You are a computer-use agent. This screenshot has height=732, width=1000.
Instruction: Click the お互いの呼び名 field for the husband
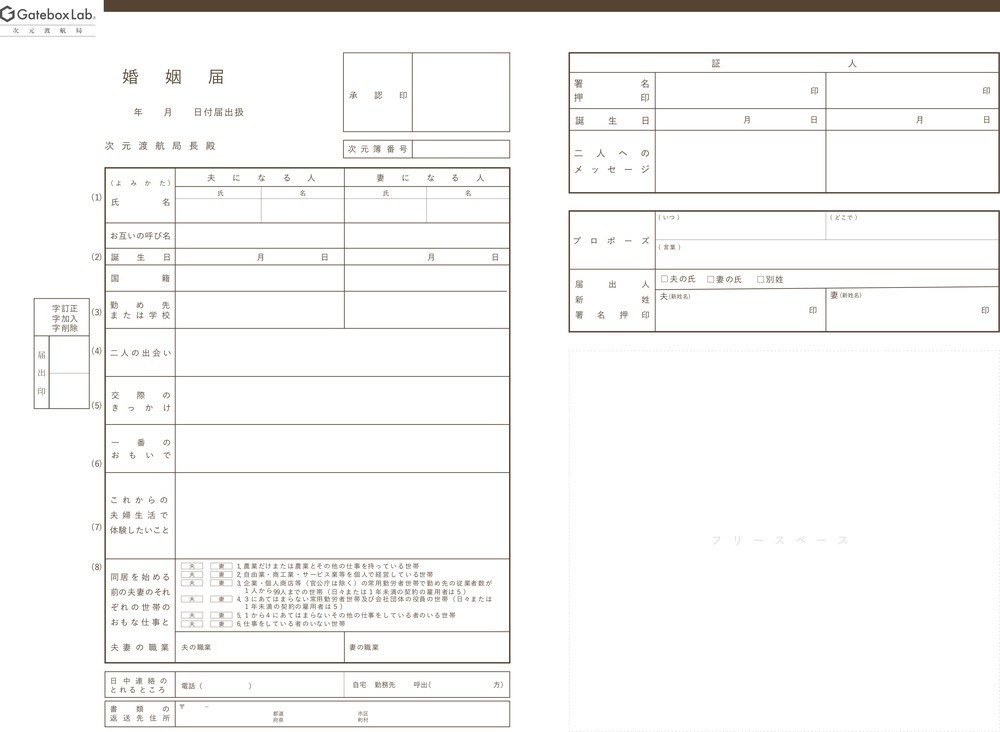260,236
